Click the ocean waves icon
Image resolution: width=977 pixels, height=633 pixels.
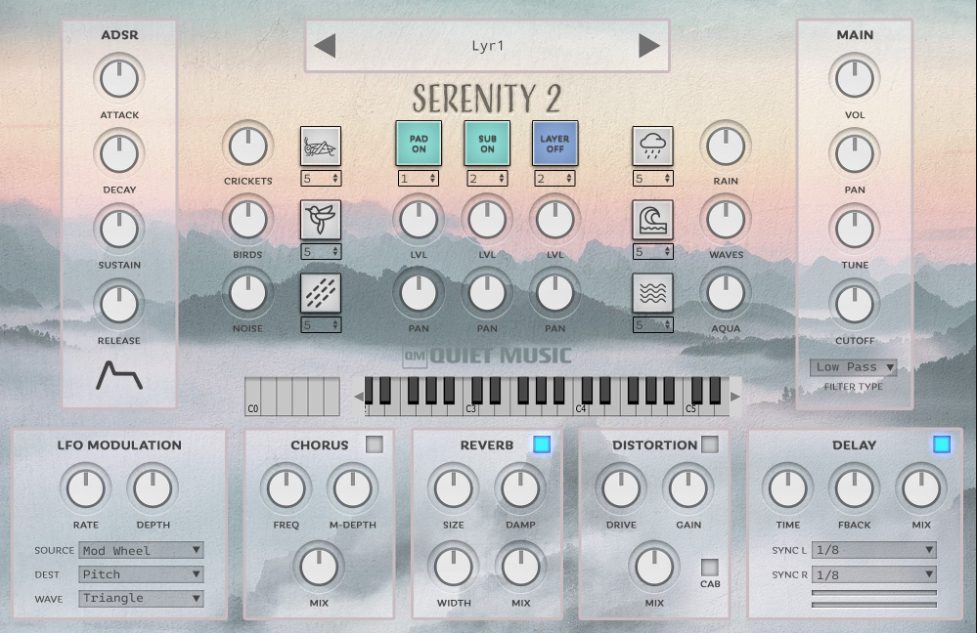652,219
